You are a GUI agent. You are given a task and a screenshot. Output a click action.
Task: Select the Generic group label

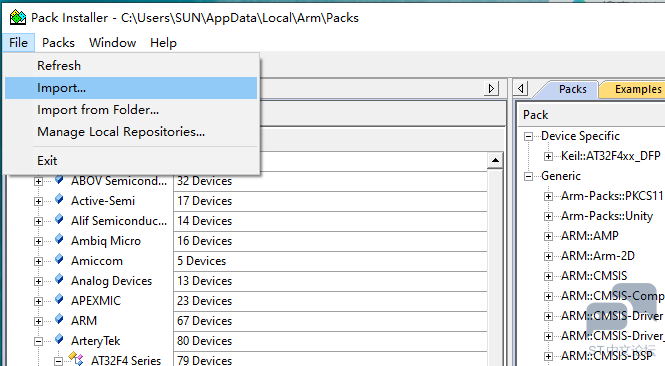561,176
